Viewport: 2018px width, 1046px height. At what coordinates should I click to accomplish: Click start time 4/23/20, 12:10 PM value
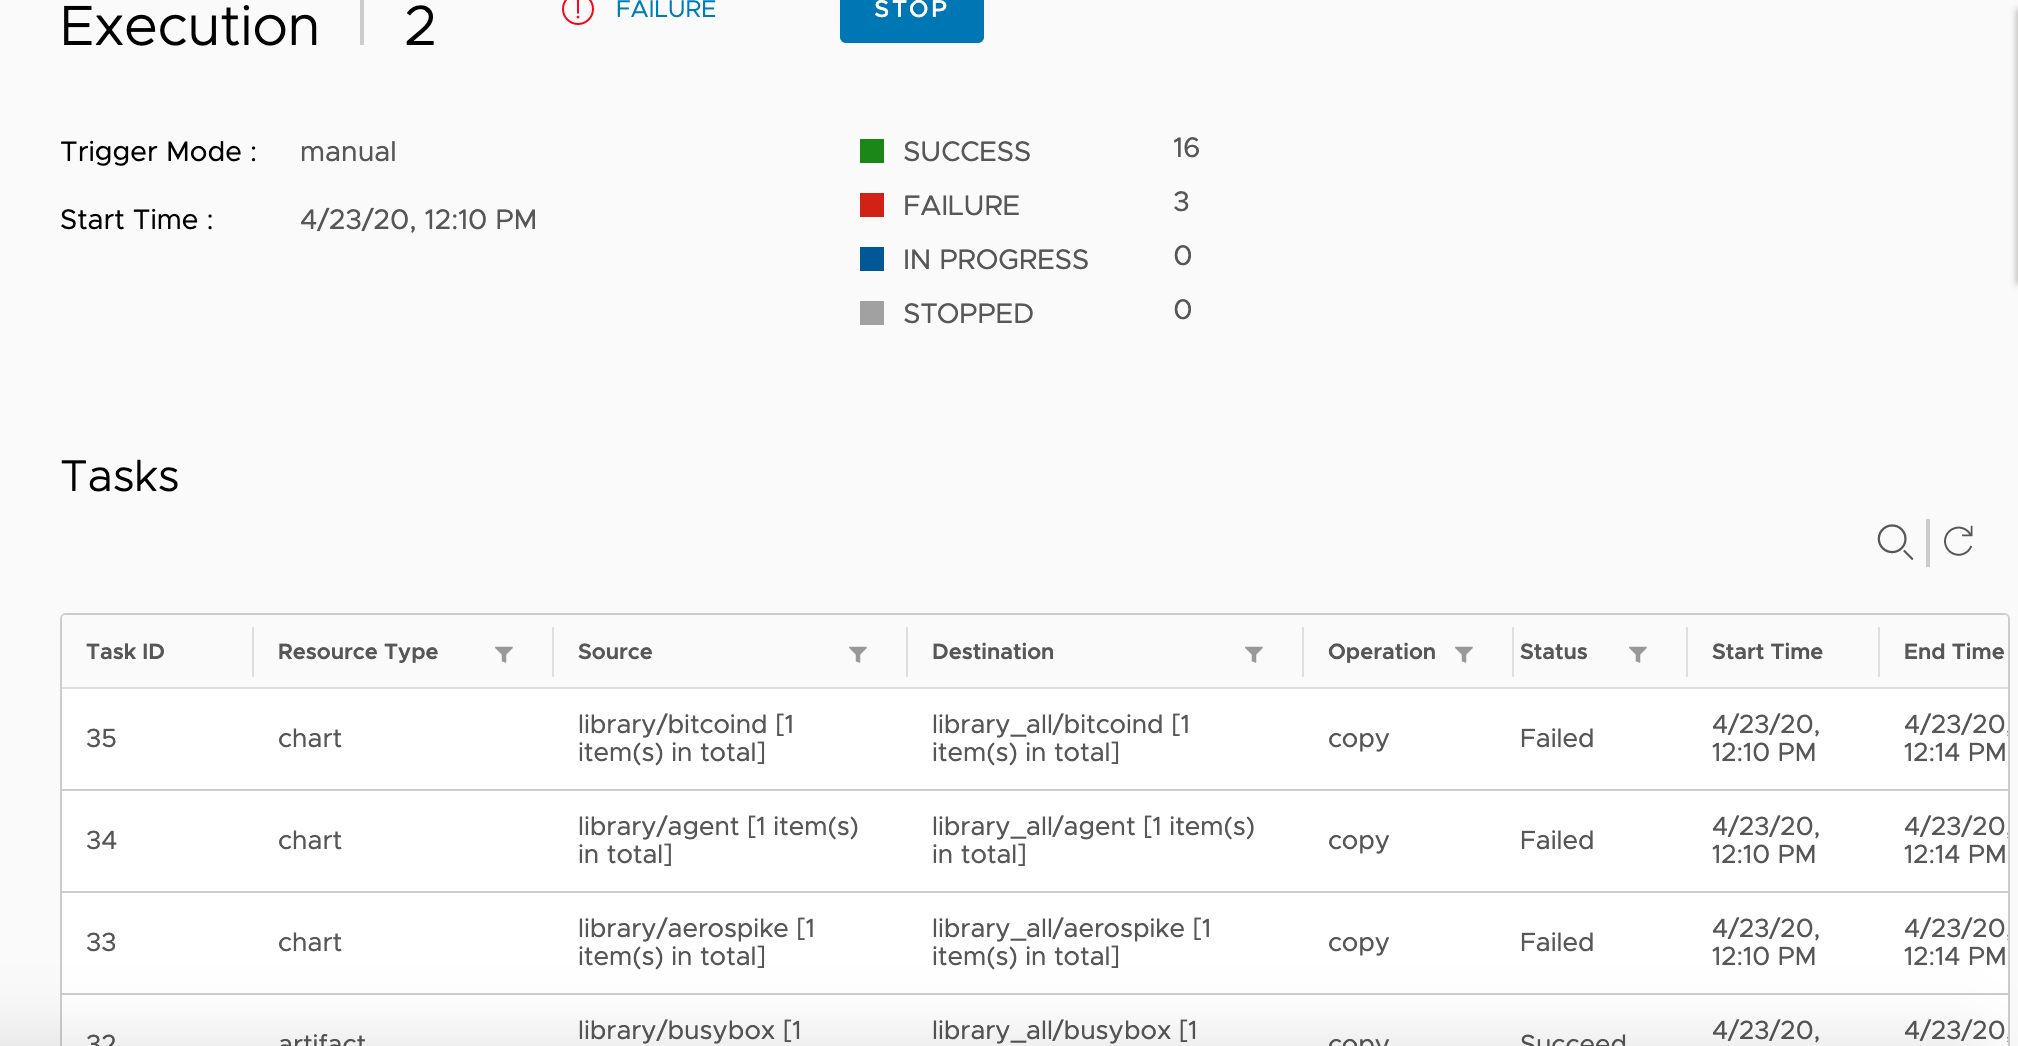point(418,219)
